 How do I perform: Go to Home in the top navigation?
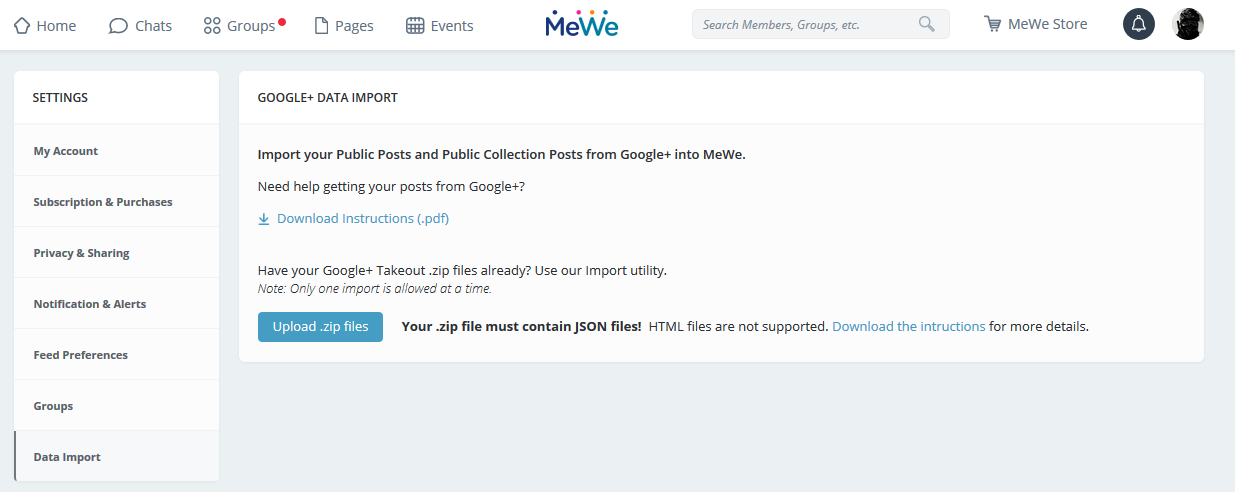[45, 25]
